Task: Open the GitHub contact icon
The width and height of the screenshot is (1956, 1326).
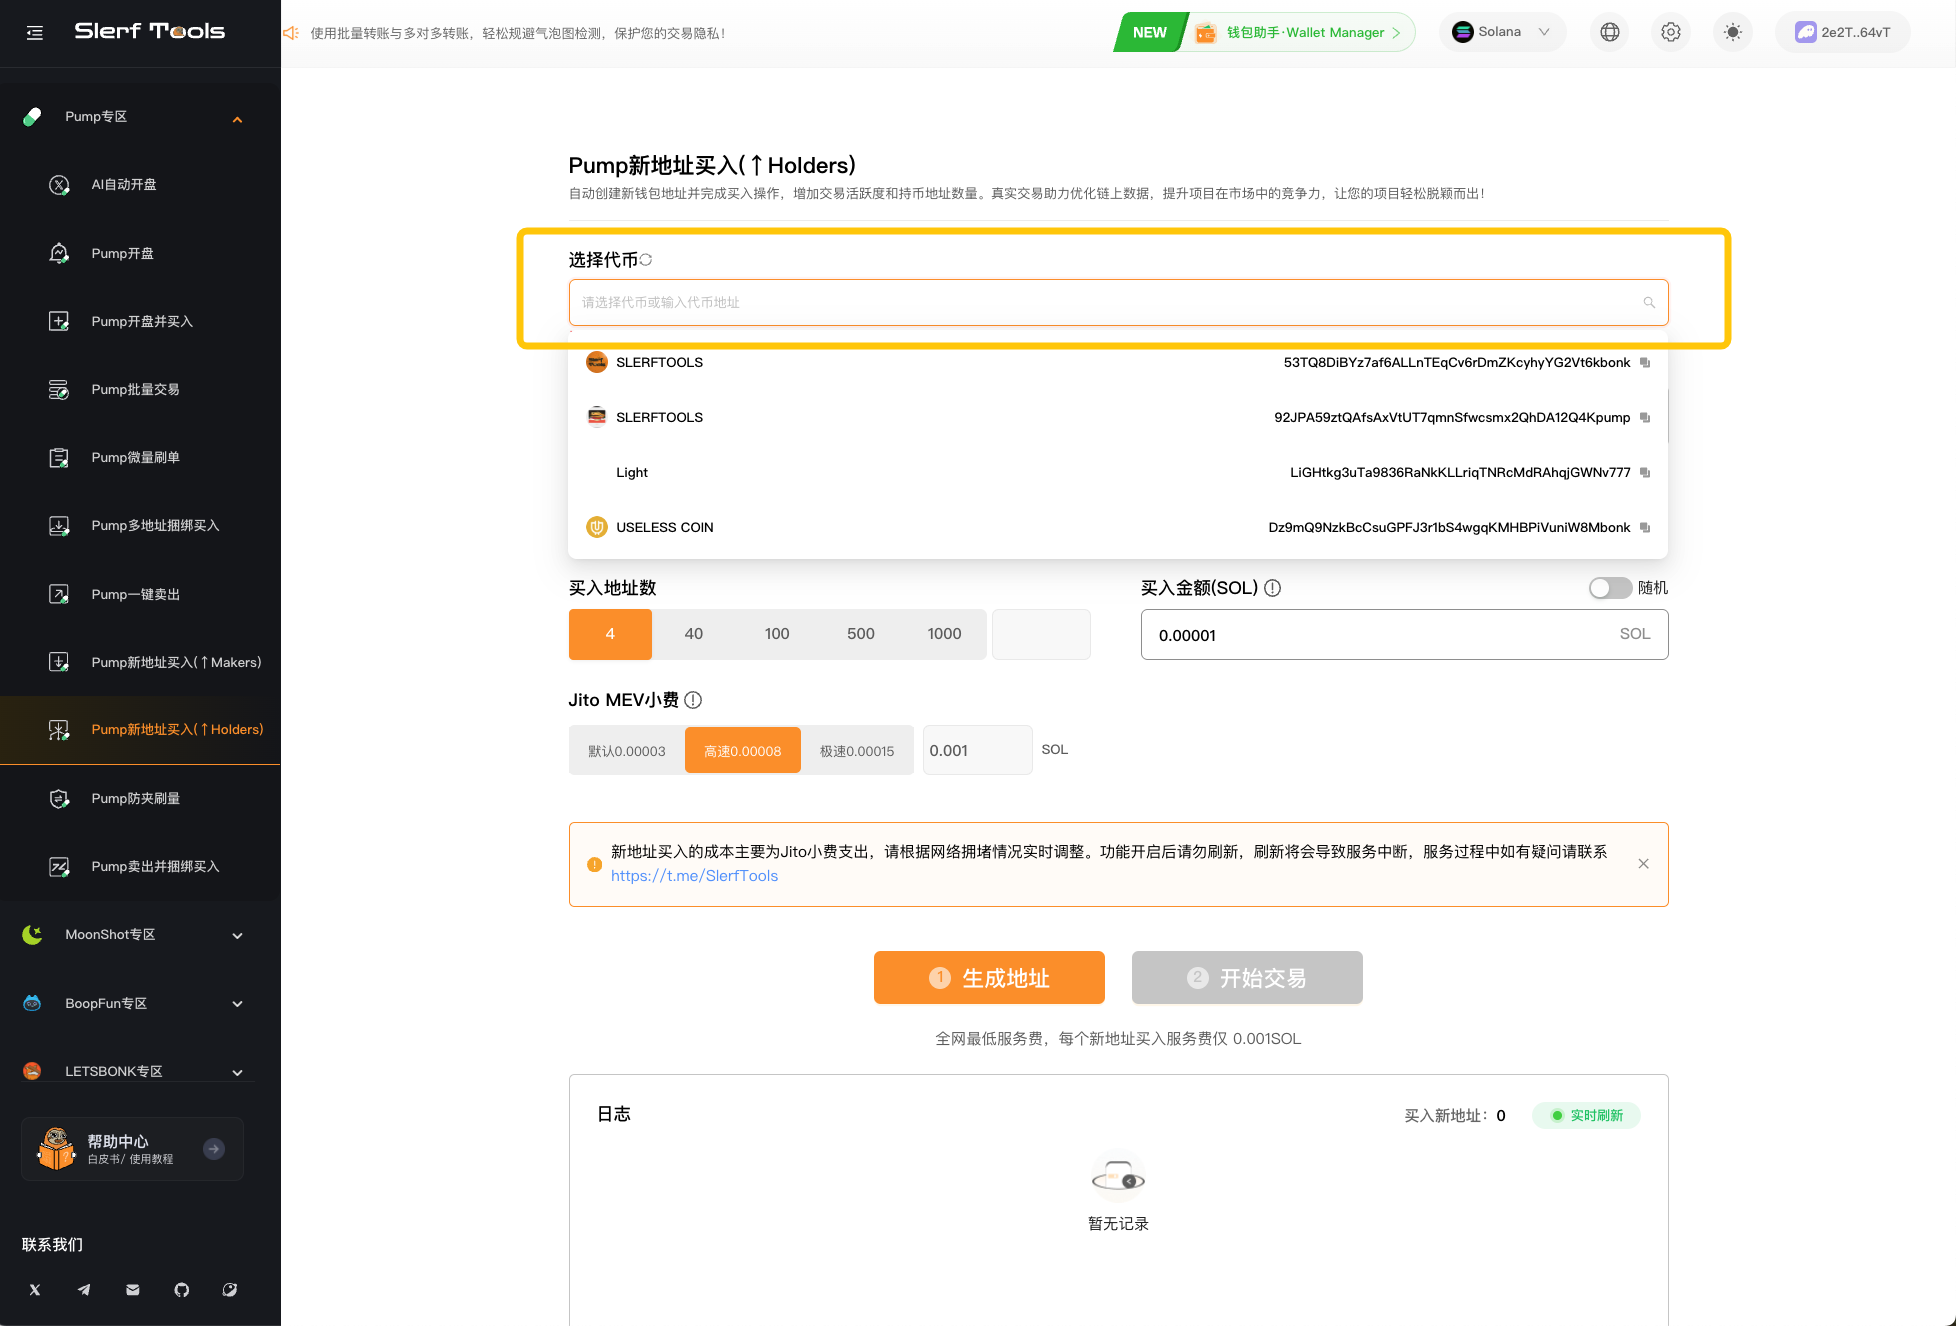Action: (x=181, y=1290)
